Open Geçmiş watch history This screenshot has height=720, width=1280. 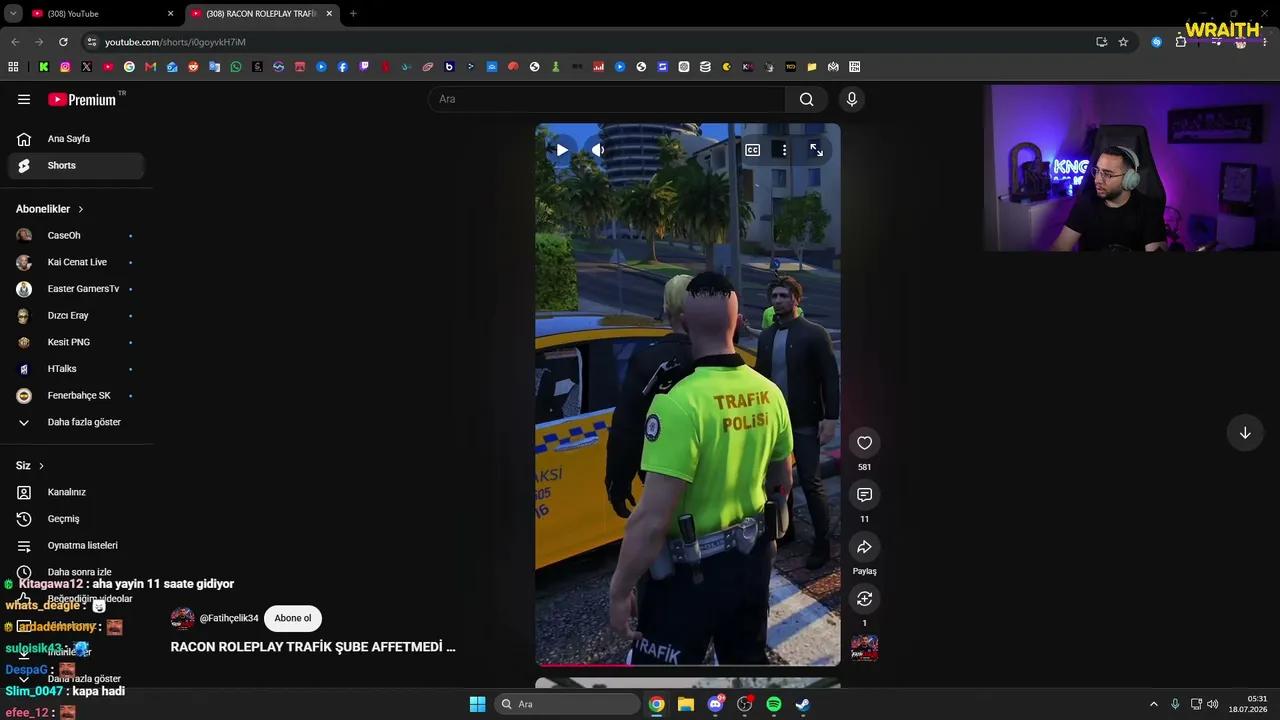[76, 519]
